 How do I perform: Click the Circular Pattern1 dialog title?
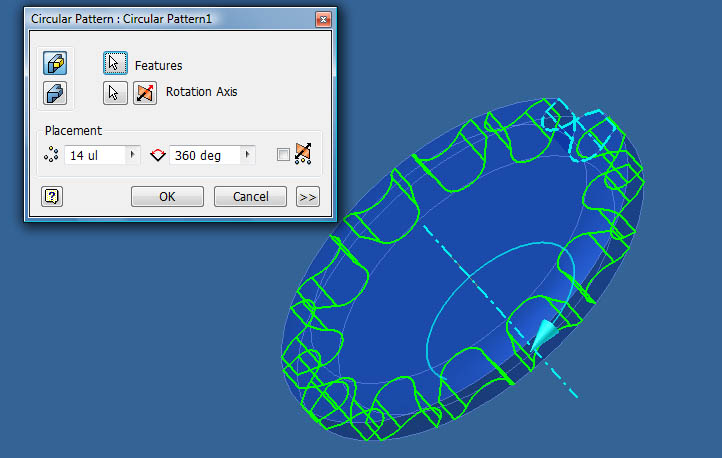coord(122,19)
